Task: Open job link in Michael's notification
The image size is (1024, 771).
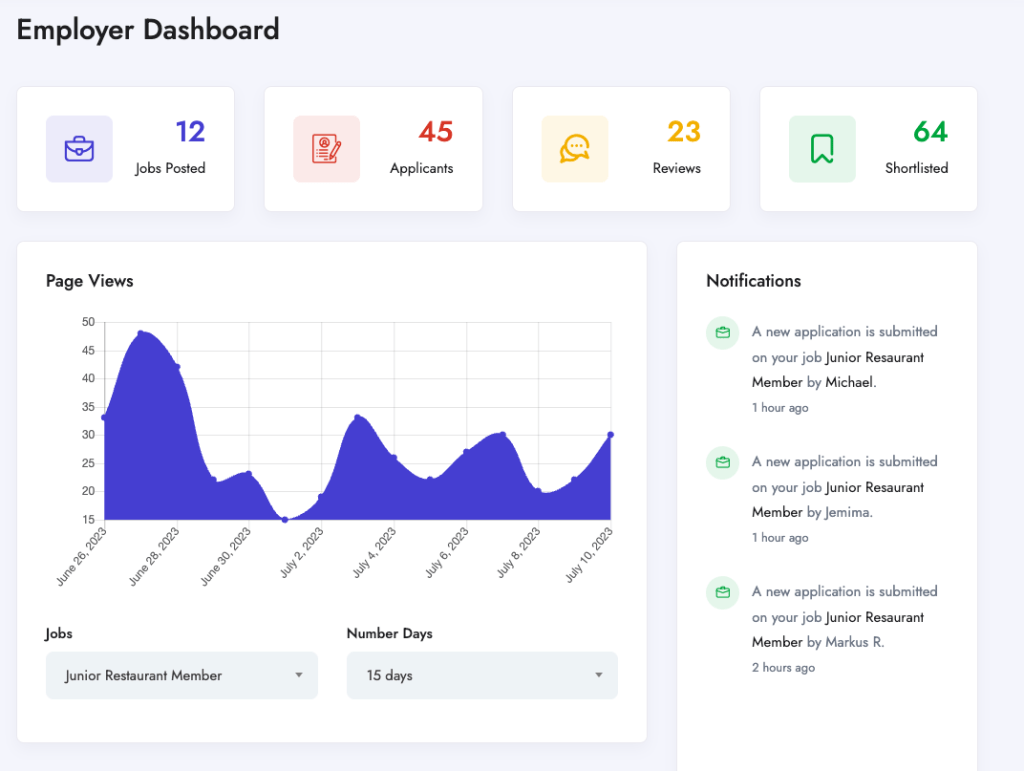Action: click(x=874, y=358)
